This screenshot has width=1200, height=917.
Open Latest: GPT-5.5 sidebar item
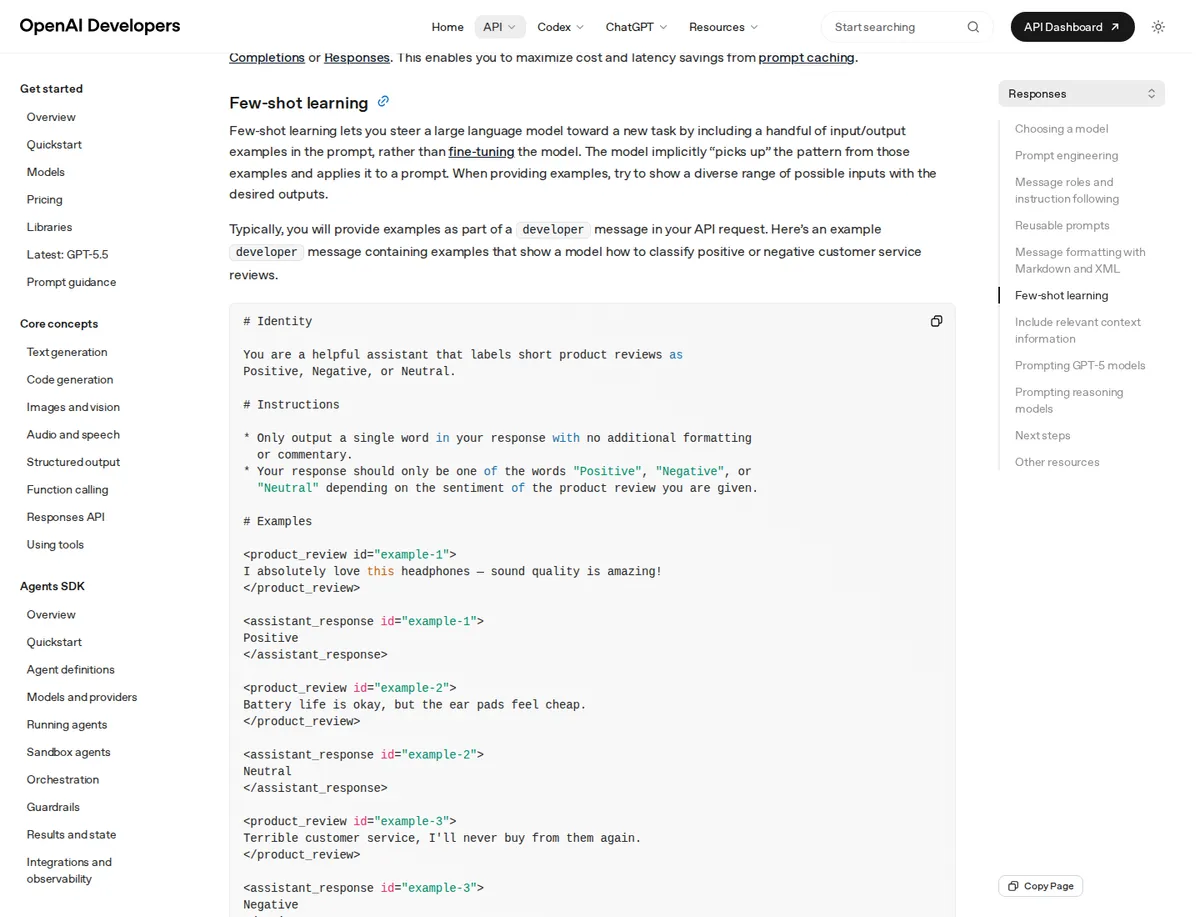pyautogui.click(x=67, y=254)
